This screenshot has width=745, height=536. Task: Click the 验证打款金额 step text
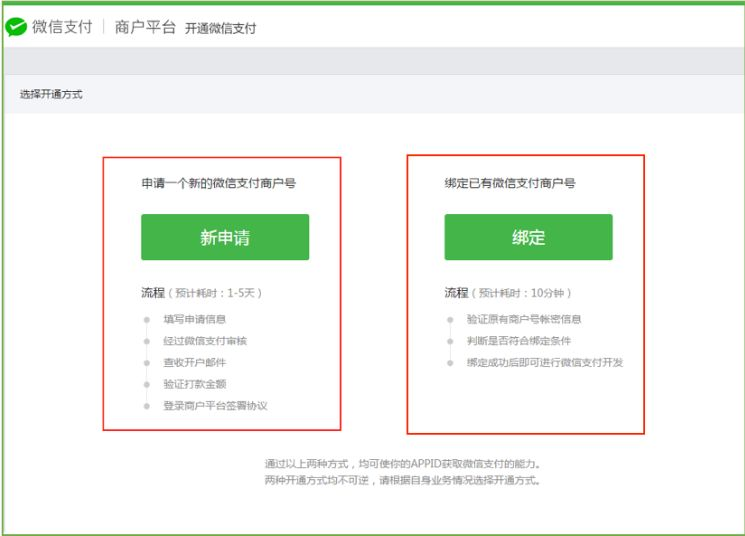click(194, 384)
